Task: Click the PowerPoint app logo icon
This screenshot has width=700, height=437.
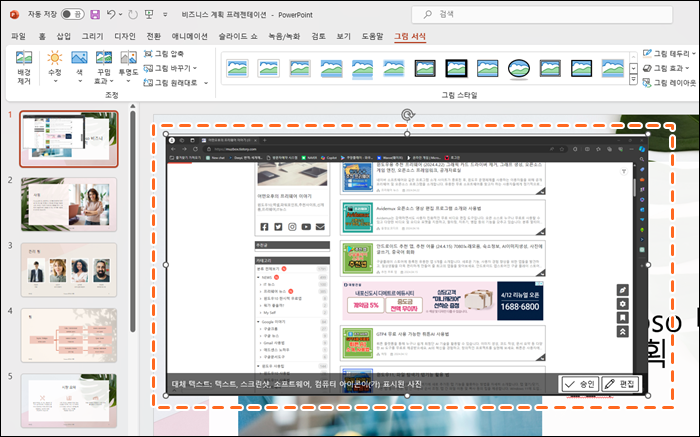Action: point(14,14)
